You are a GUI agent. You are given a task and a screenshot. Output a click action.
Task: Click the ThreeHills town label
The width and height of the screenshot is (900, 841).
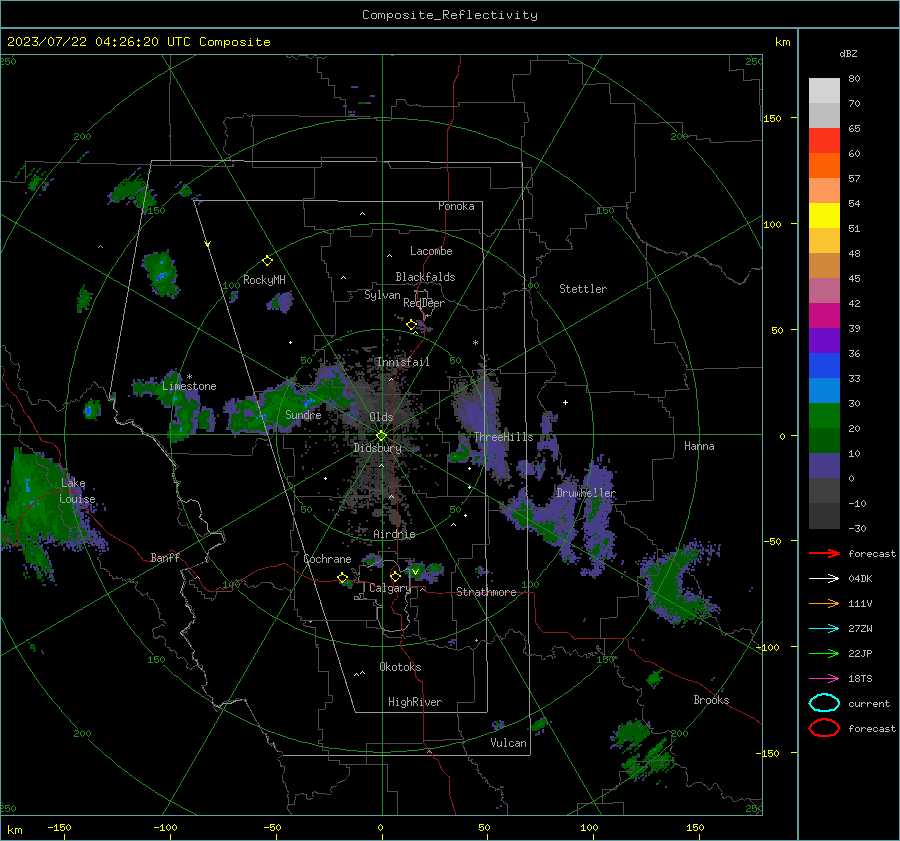[x=503, y=437]
